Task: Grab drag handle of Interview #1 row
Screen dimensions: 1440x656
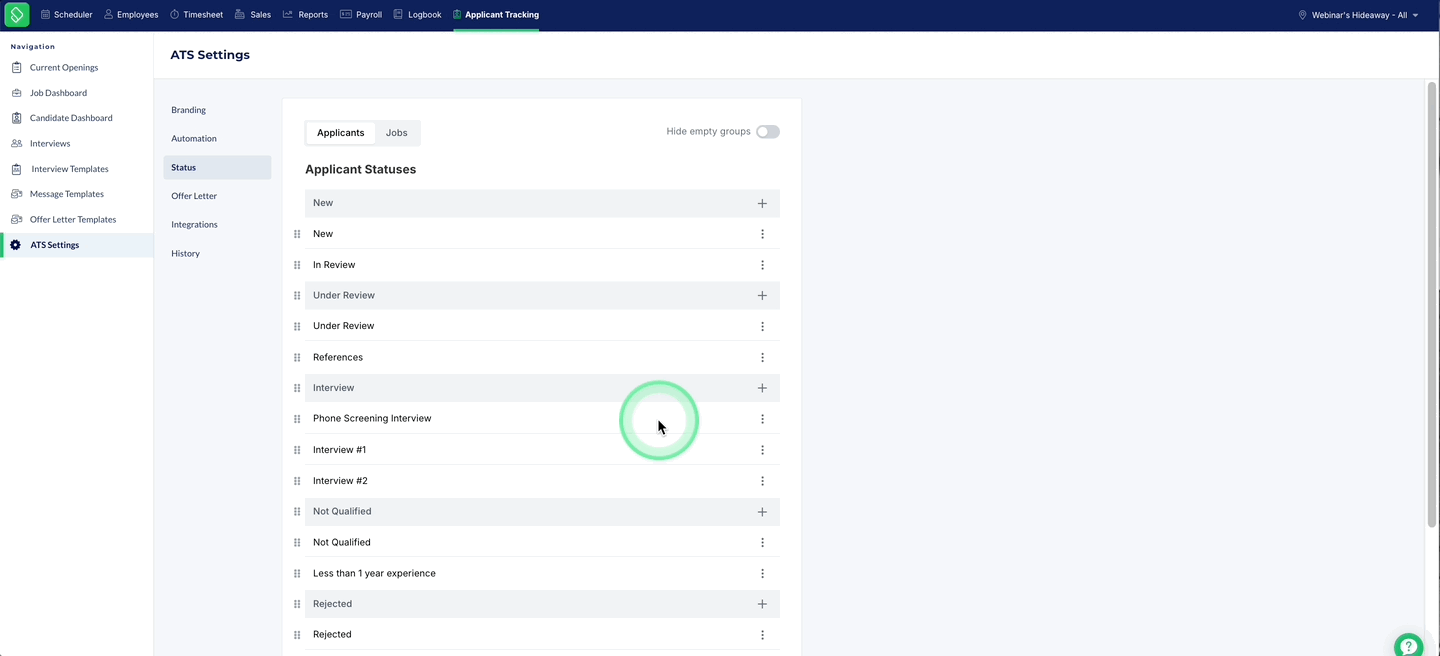Action: pos(297,450)
